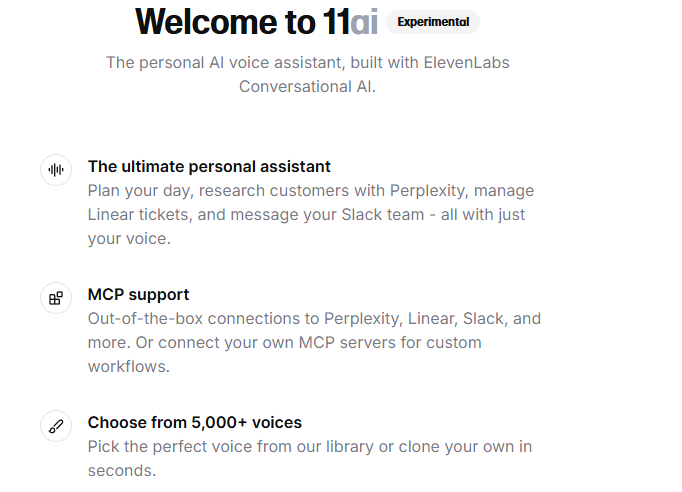Screen dimensions: 682x492
Task: Click the 'Welcome to 11ai' heading
Action: click(x=256, y=21)
